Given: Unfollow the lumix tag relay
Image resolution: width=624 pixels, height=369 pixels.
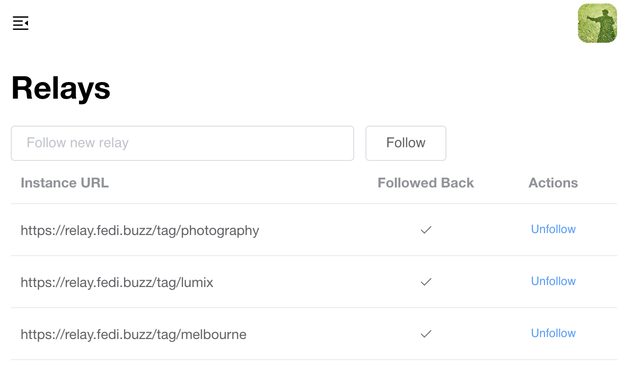Looking at the screenshot, I should (x=553, y=281).
